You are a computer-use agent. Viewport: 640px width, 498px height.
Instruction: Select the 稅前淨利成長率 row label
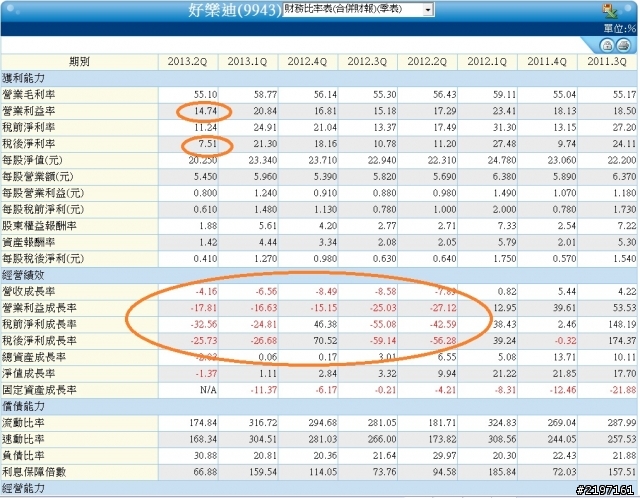point(39,325)
